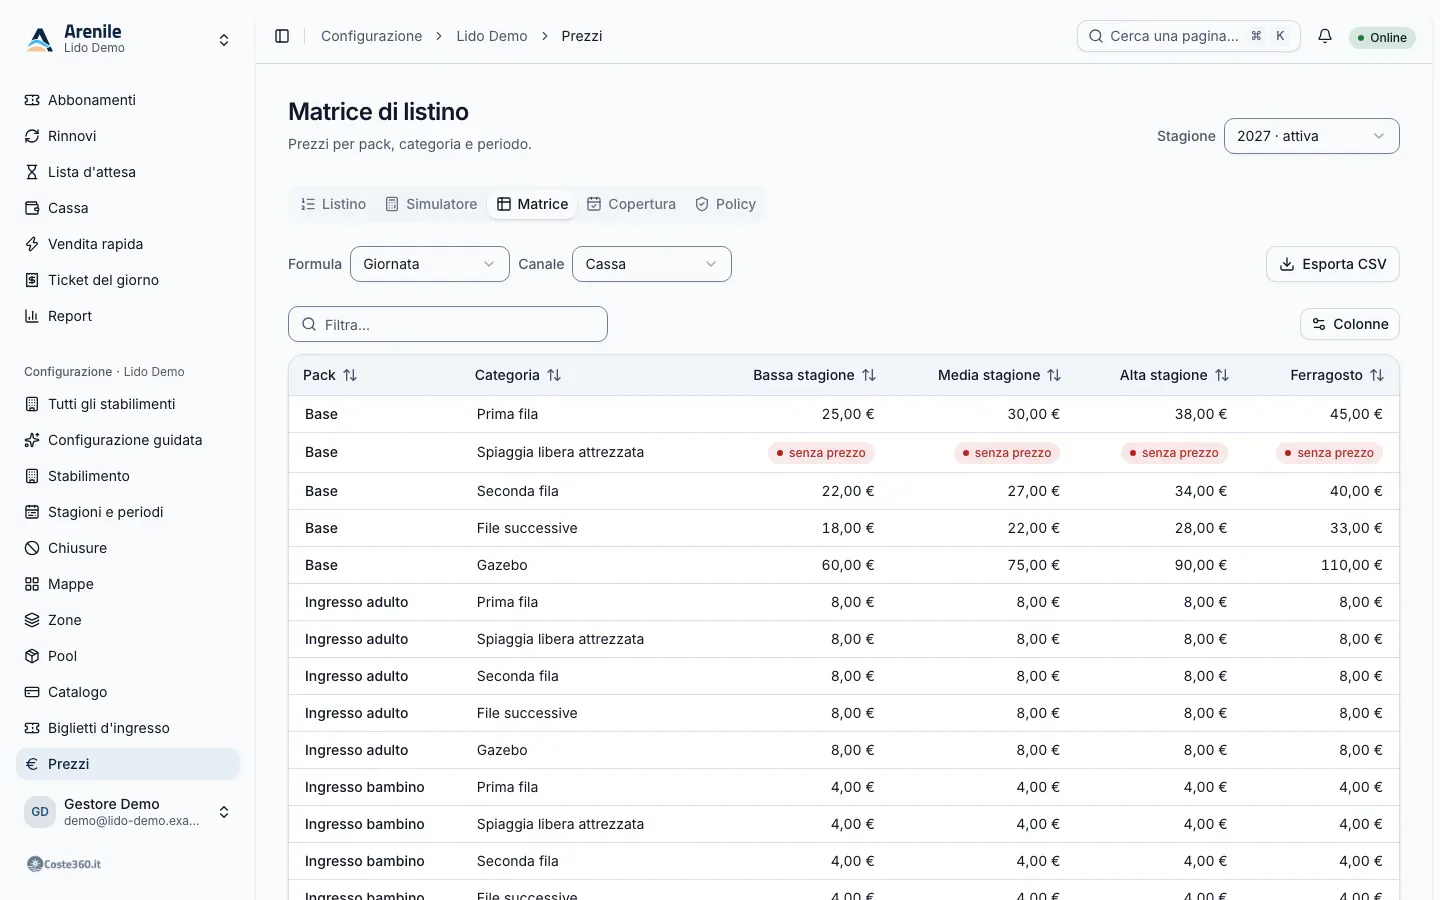
Task: Click the Filtra input field
Action: [448, 324]
